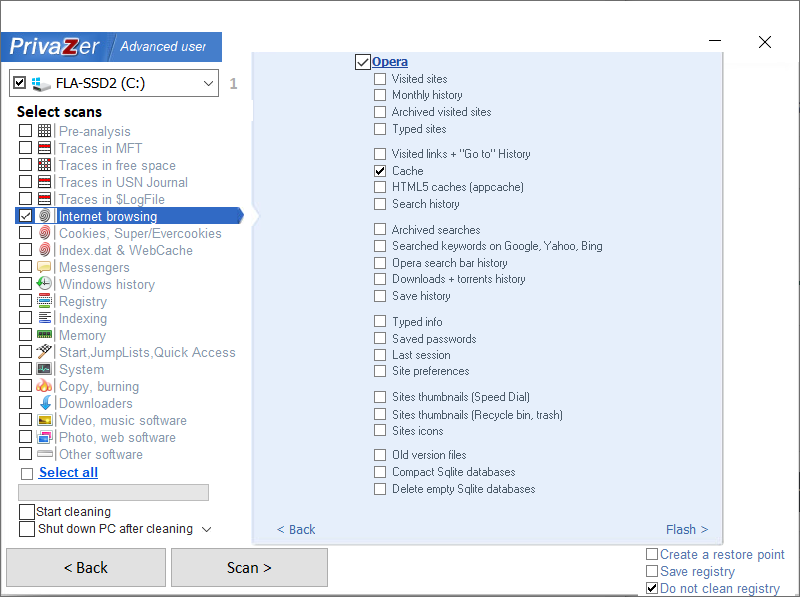800x597 pixels.
Task: Enable Compact Sqlite databases option
Action: [x=380, y=471]
